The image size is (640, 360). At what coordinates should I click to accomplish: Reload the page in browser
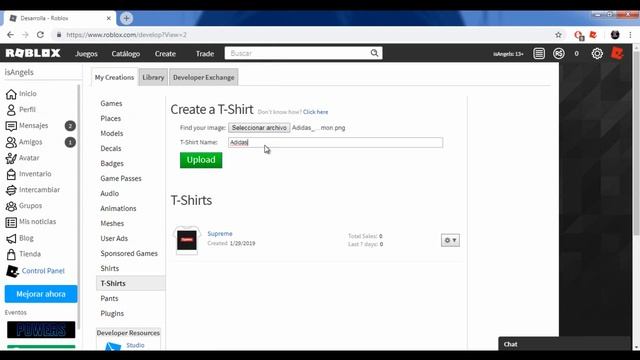point(40,35)
